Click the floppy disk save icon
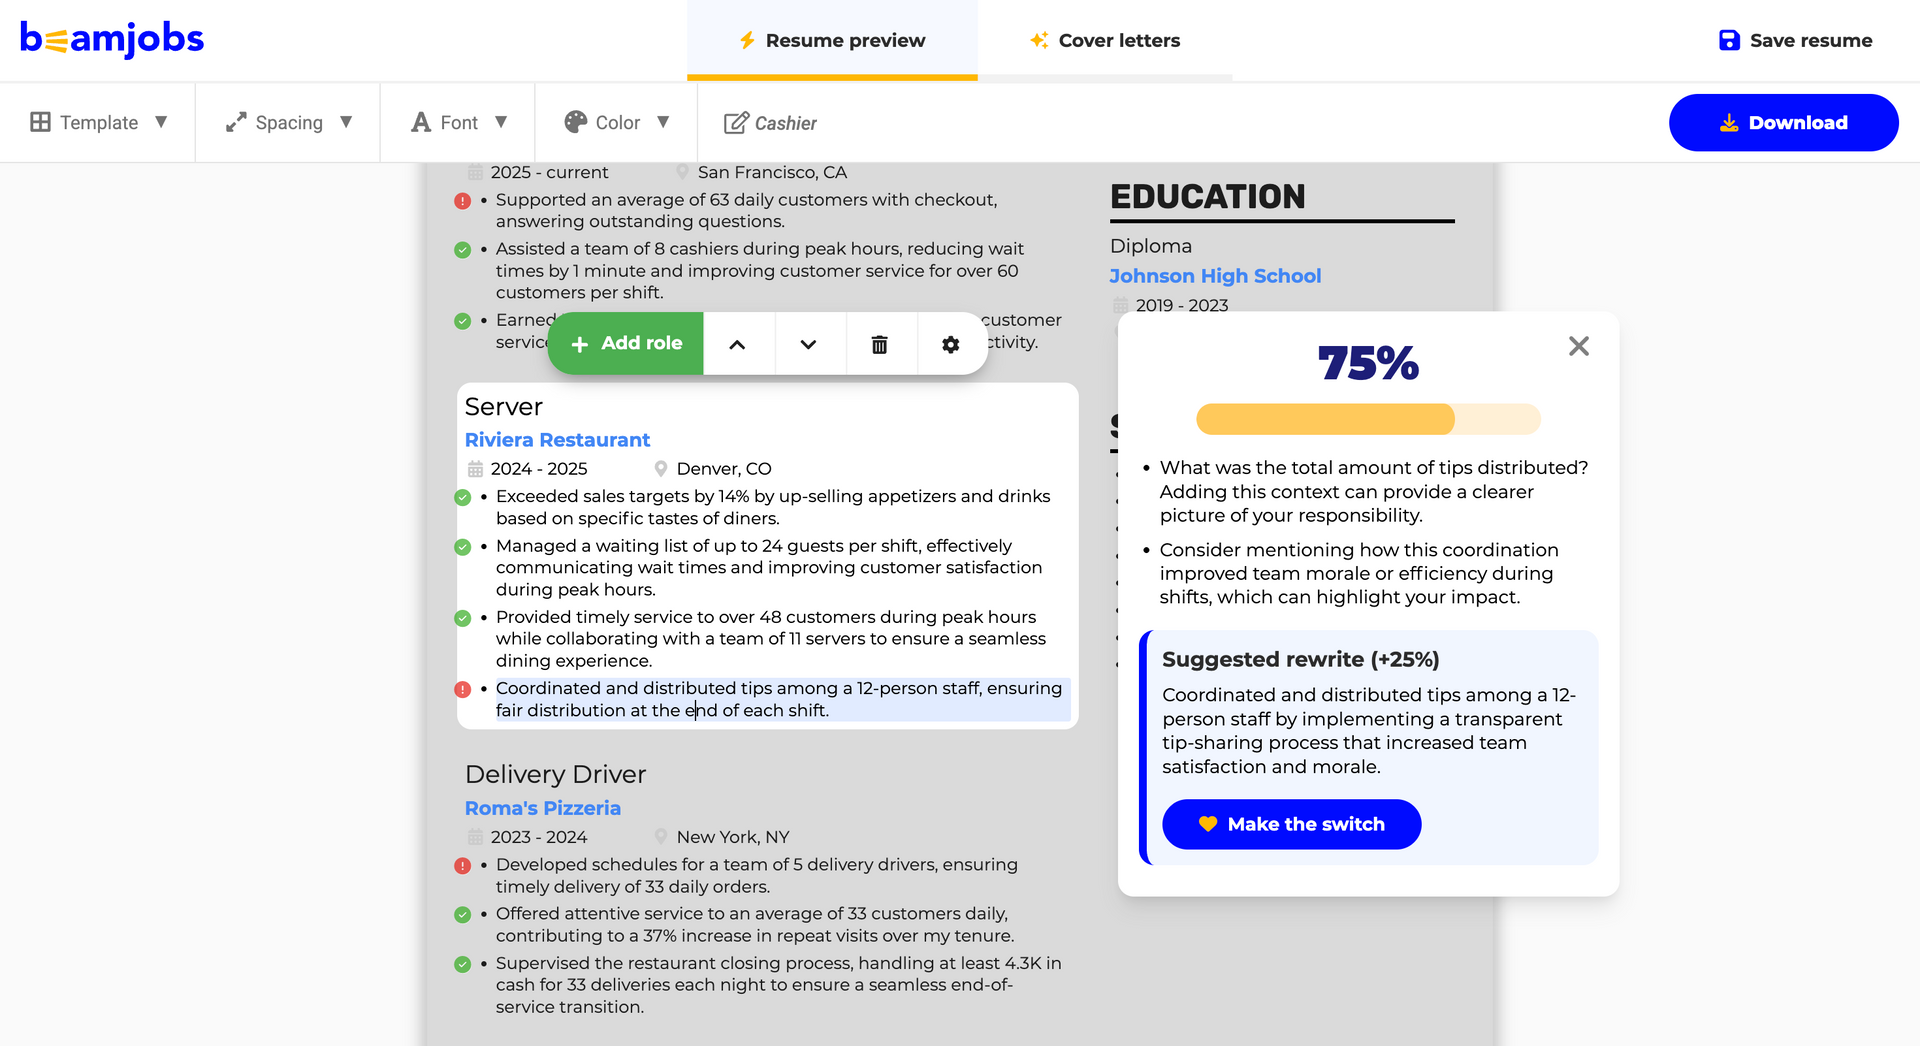Viewport: 1920px width, 1046px height. click(1729, 40)
